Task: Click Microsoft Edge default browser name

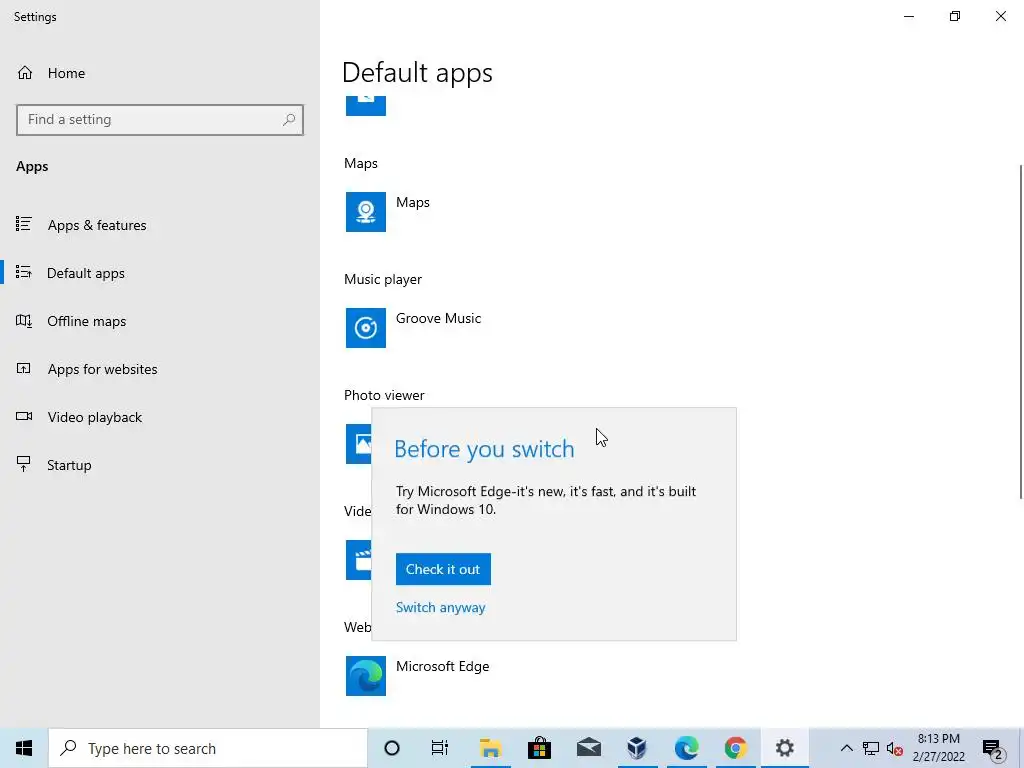Action: [442, 666]
